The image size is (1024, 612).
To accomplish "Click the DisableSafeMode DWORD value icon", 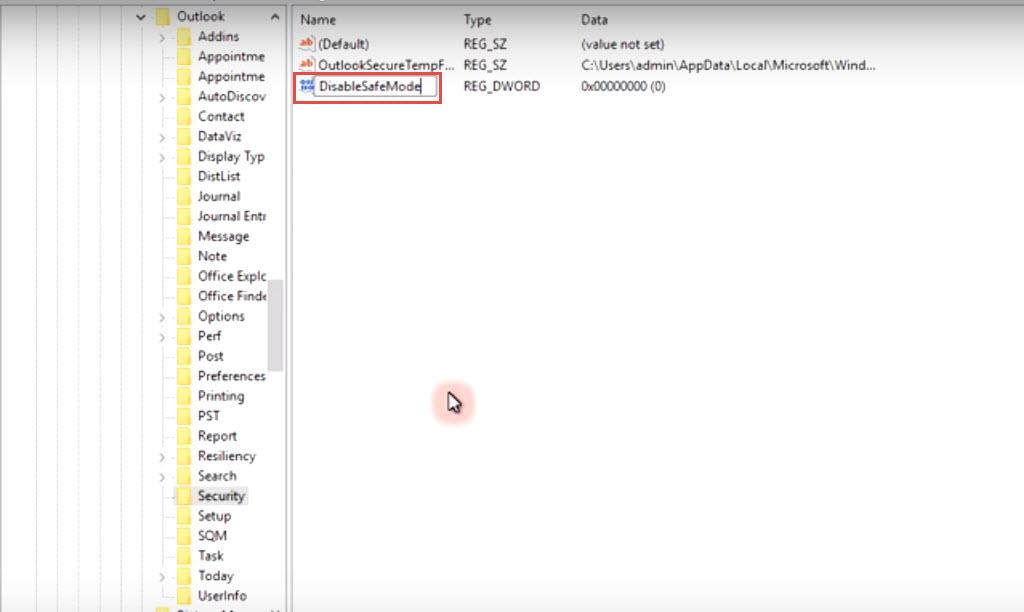I will click(306, 86).
